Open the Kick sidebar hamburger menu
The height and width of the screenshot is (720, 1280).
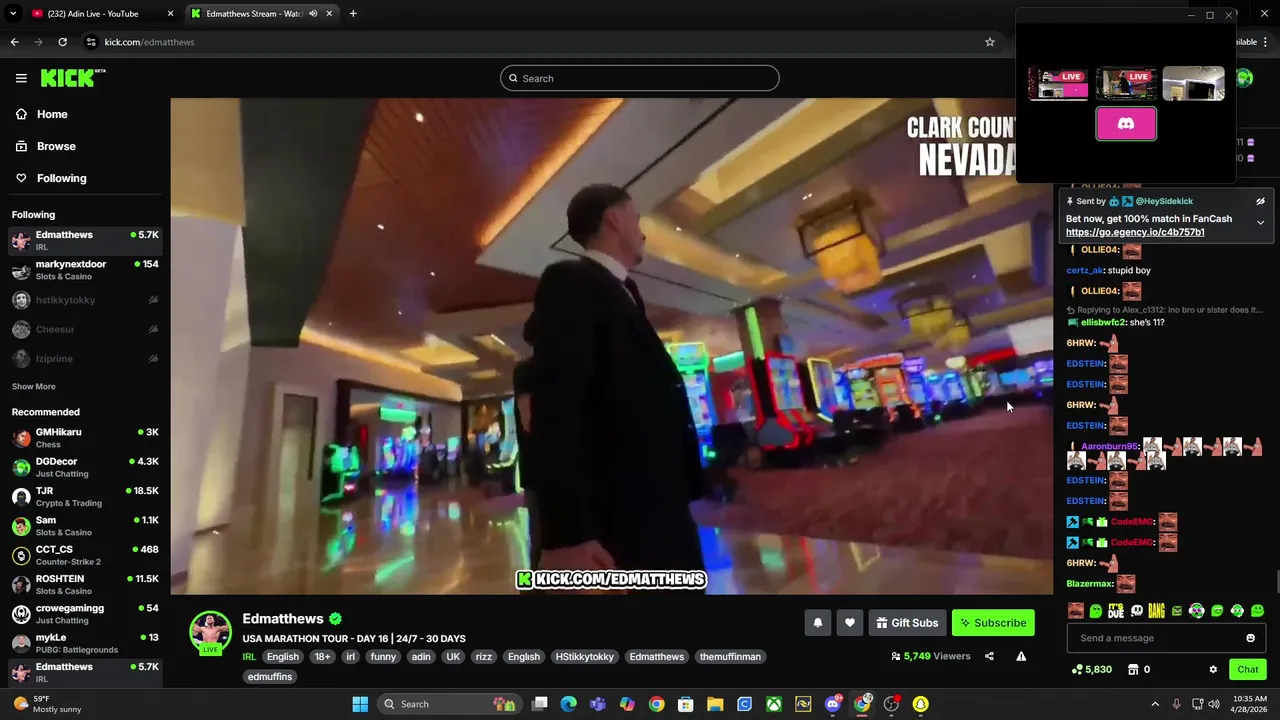coord(21,78)
